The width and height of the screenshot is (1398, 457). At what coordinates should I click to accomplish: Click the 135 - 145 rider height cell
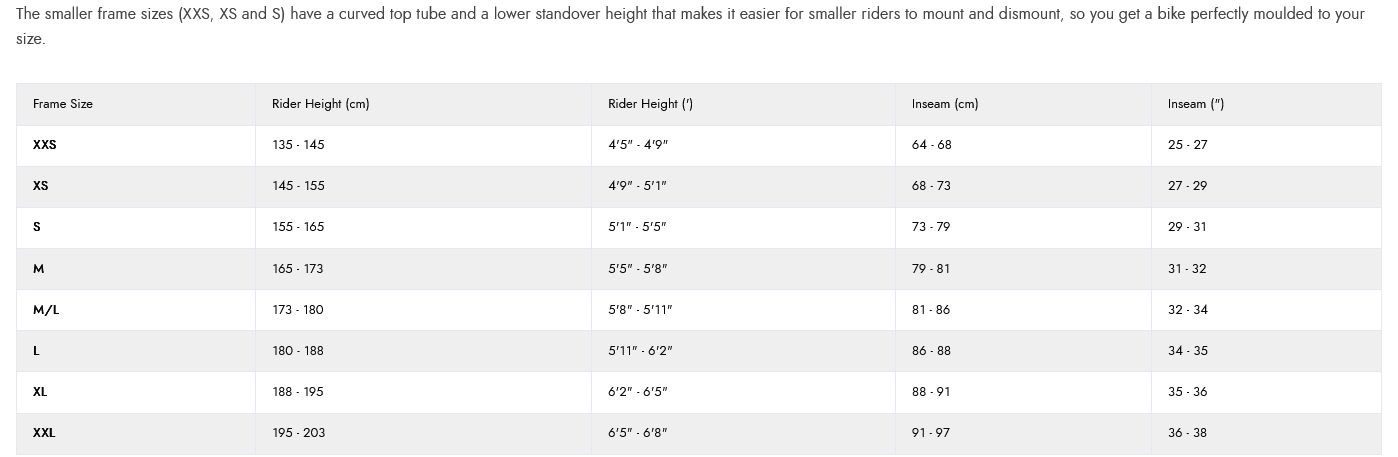(298, 145)
